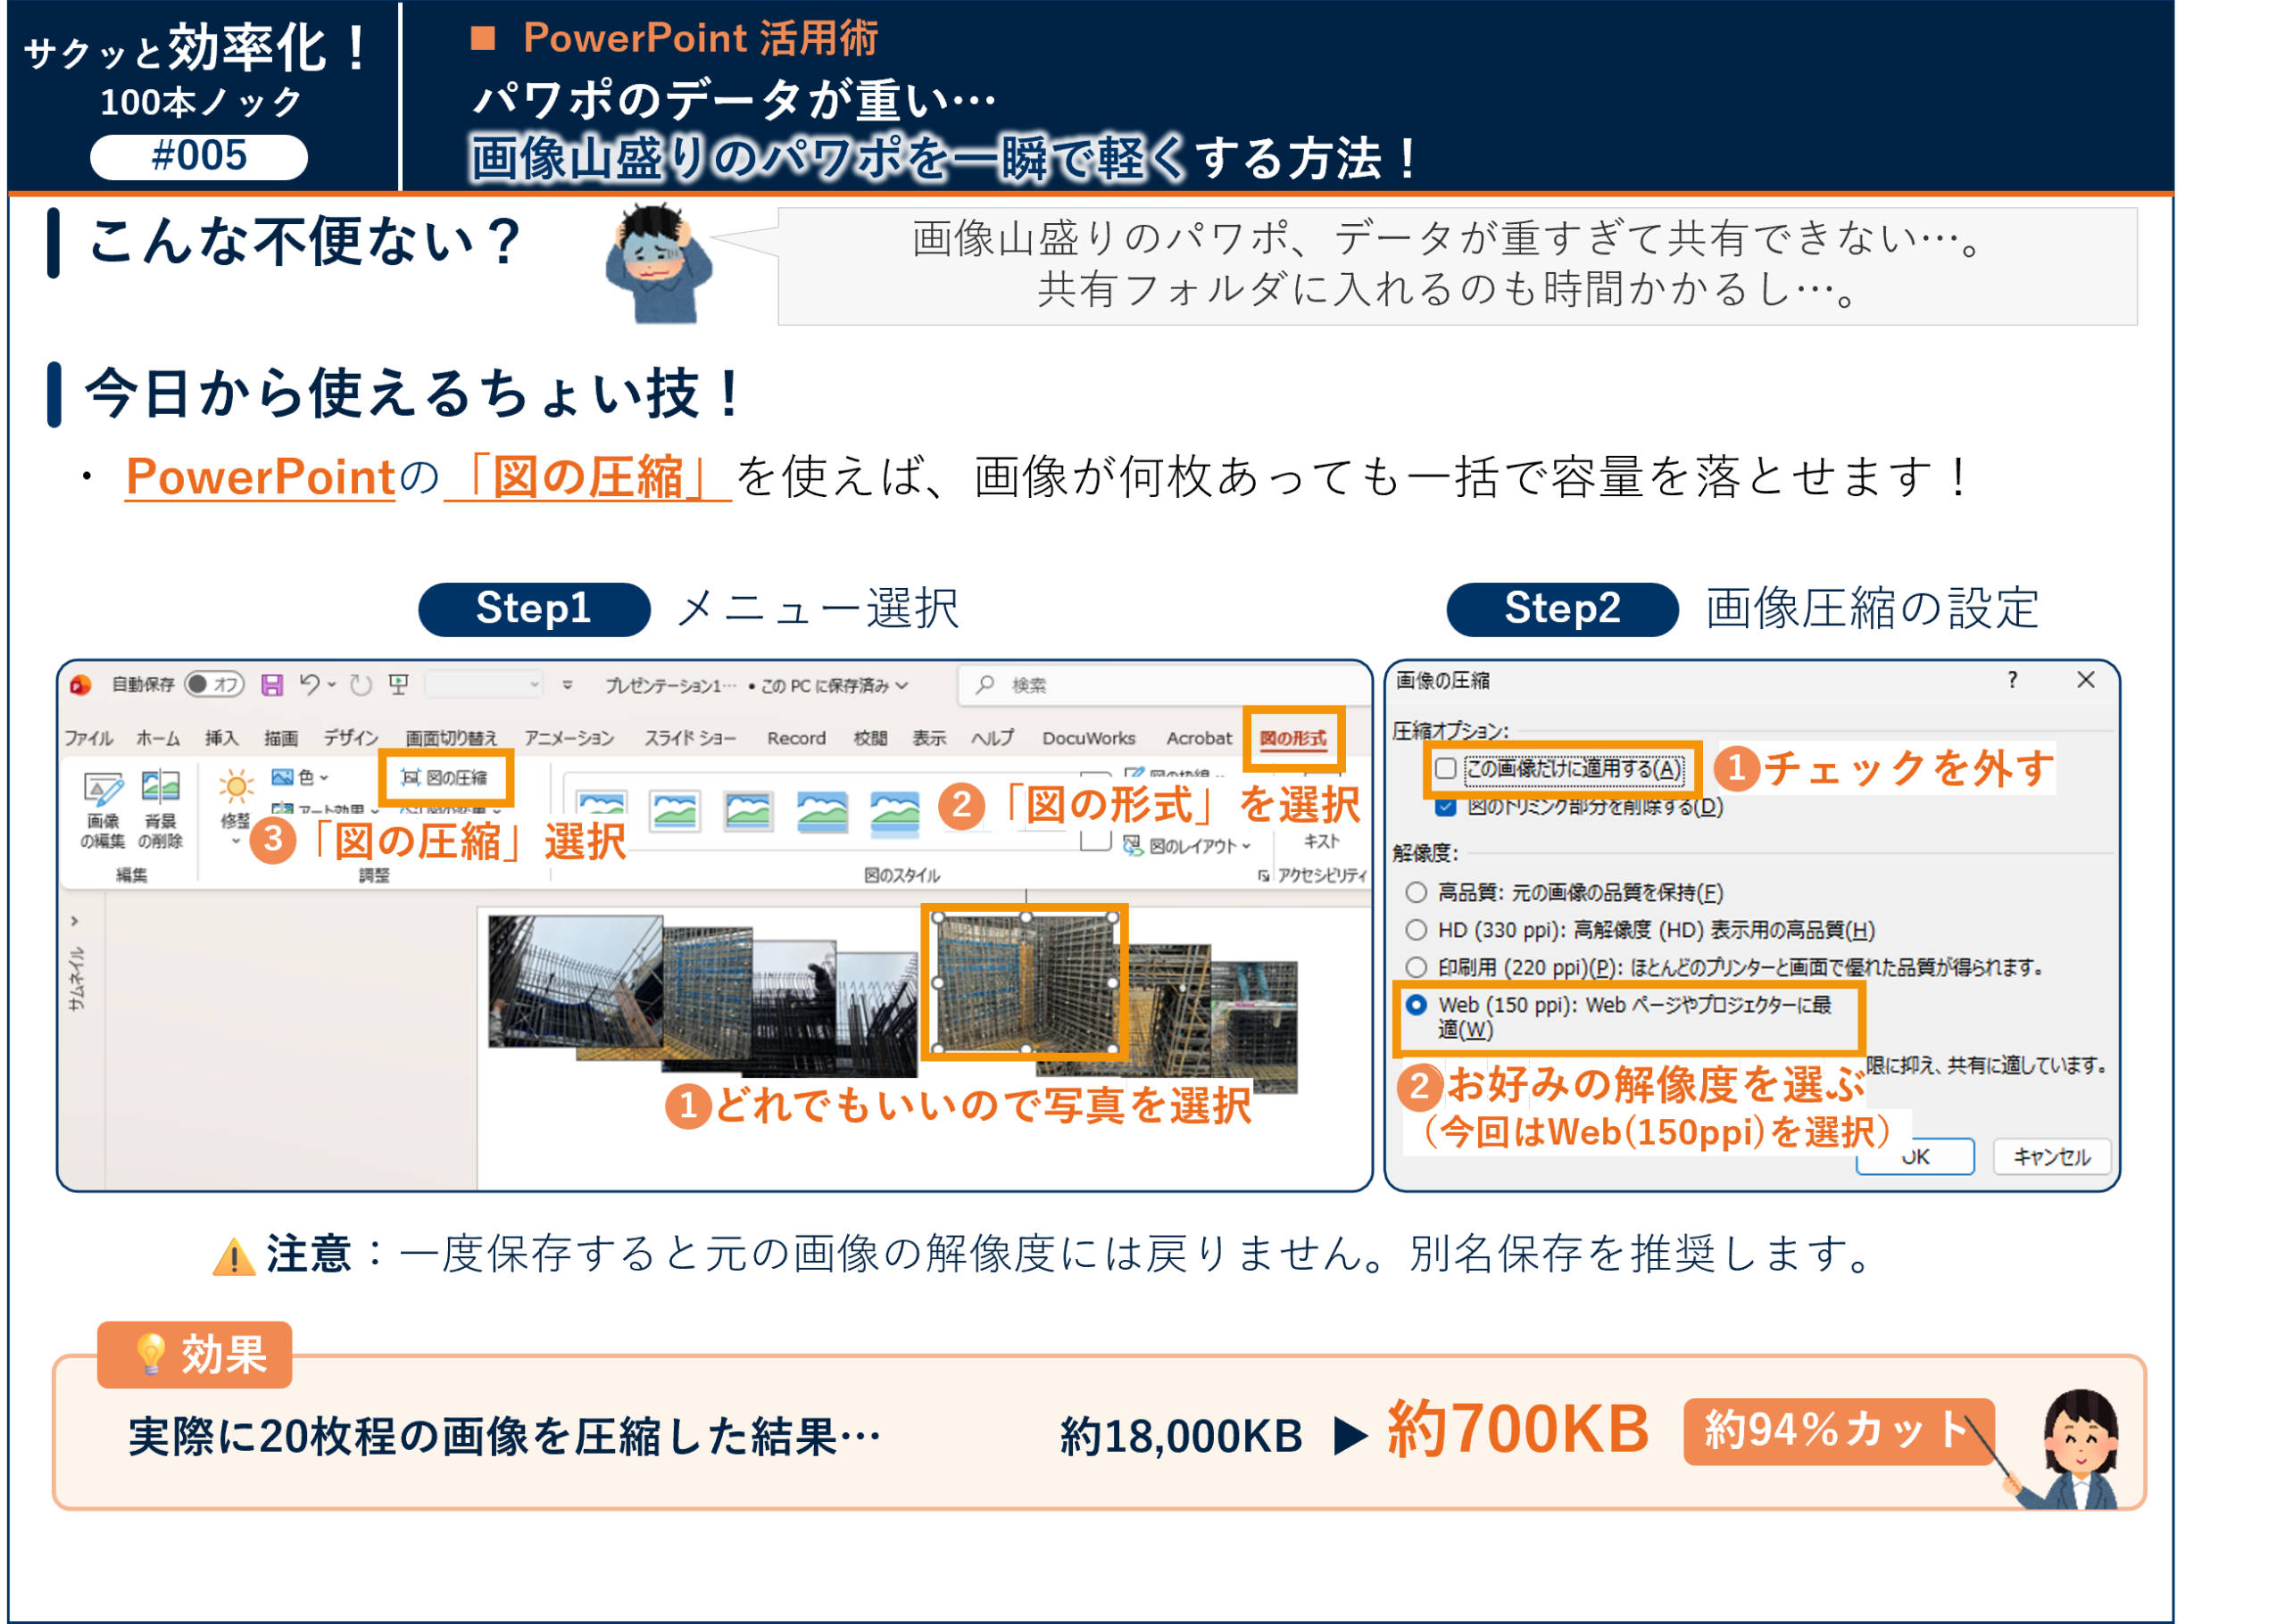Save with the purple floppy disk icon

point(271,684)
